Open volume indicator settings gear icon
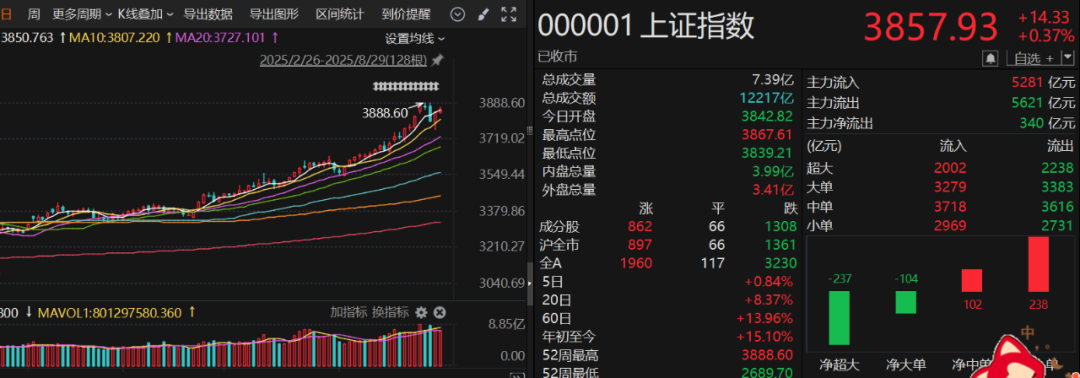This screenshot has width=1080, height=378. [x=422, y=313]
